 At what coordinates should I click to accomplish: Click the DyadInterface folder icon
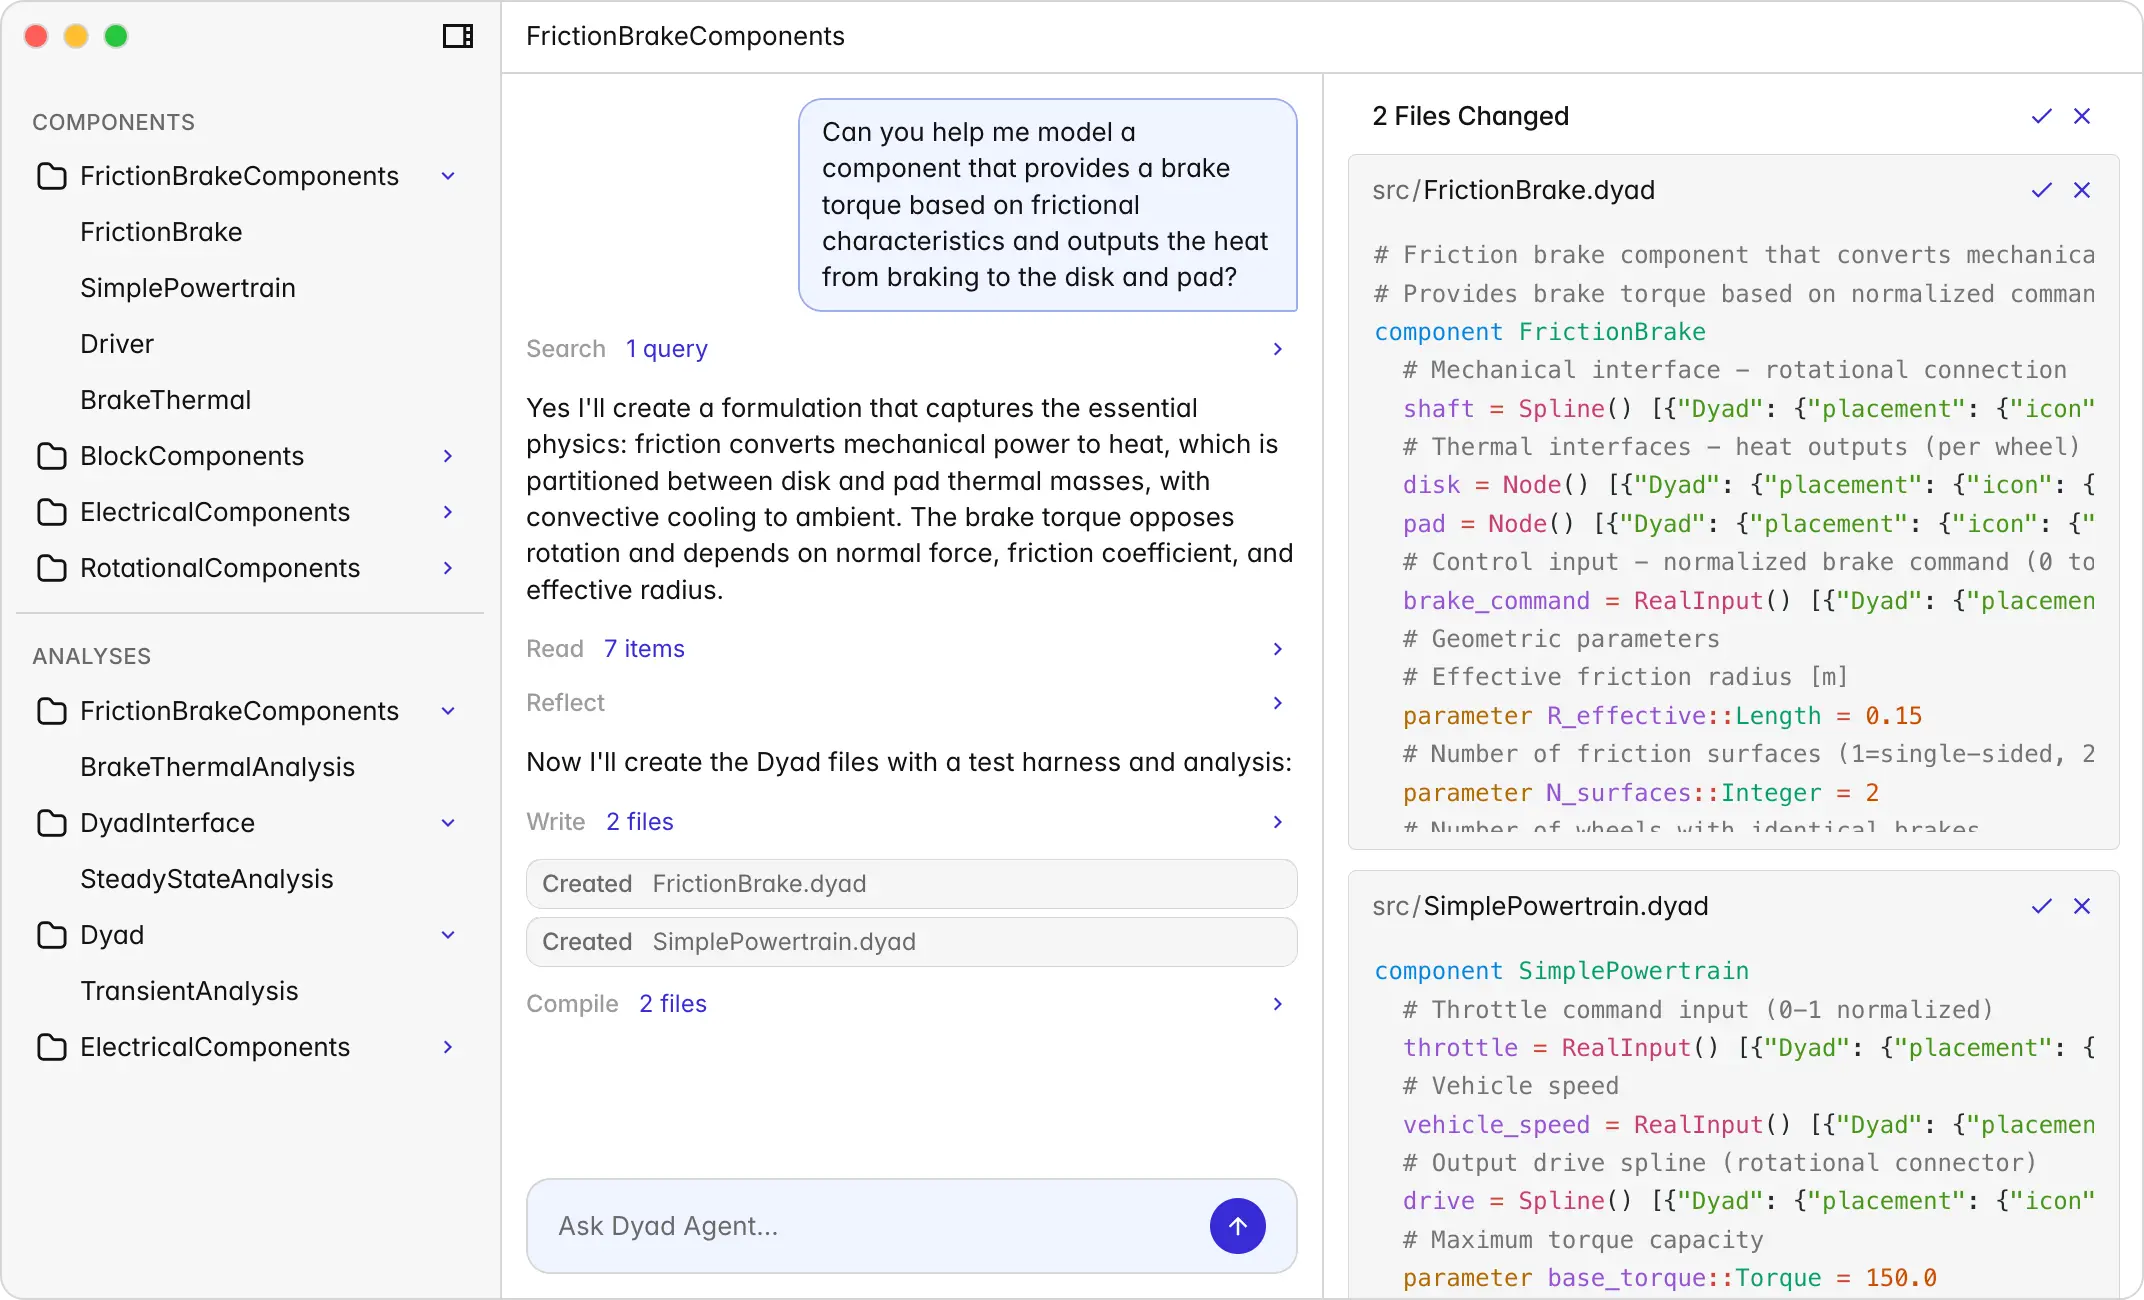click(52, 823)
